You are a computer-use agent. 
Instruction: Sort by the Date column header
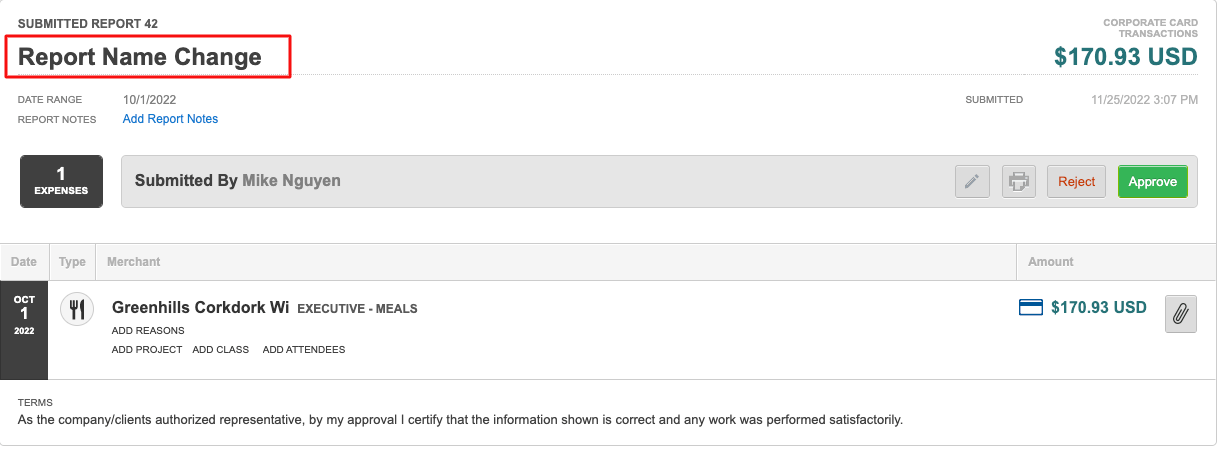pyautogui.click(x=24, y=262)
